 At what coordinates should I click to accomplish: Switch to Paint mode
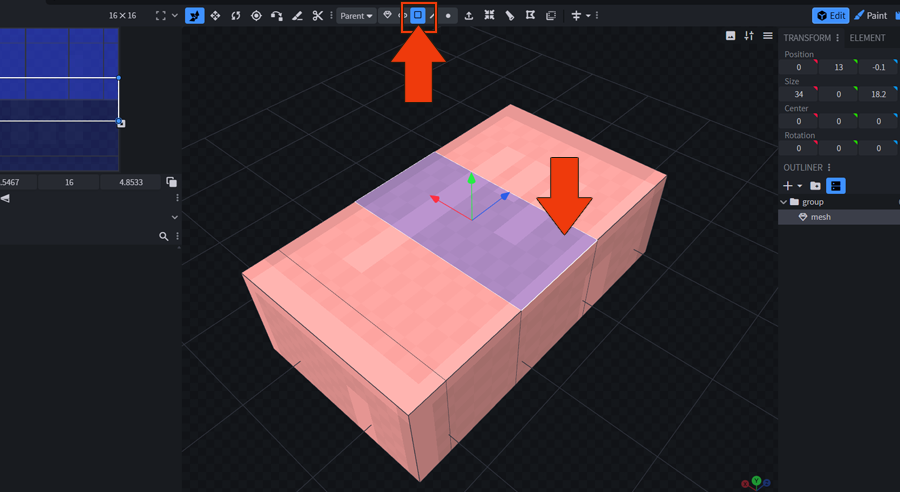coord(871,16)
